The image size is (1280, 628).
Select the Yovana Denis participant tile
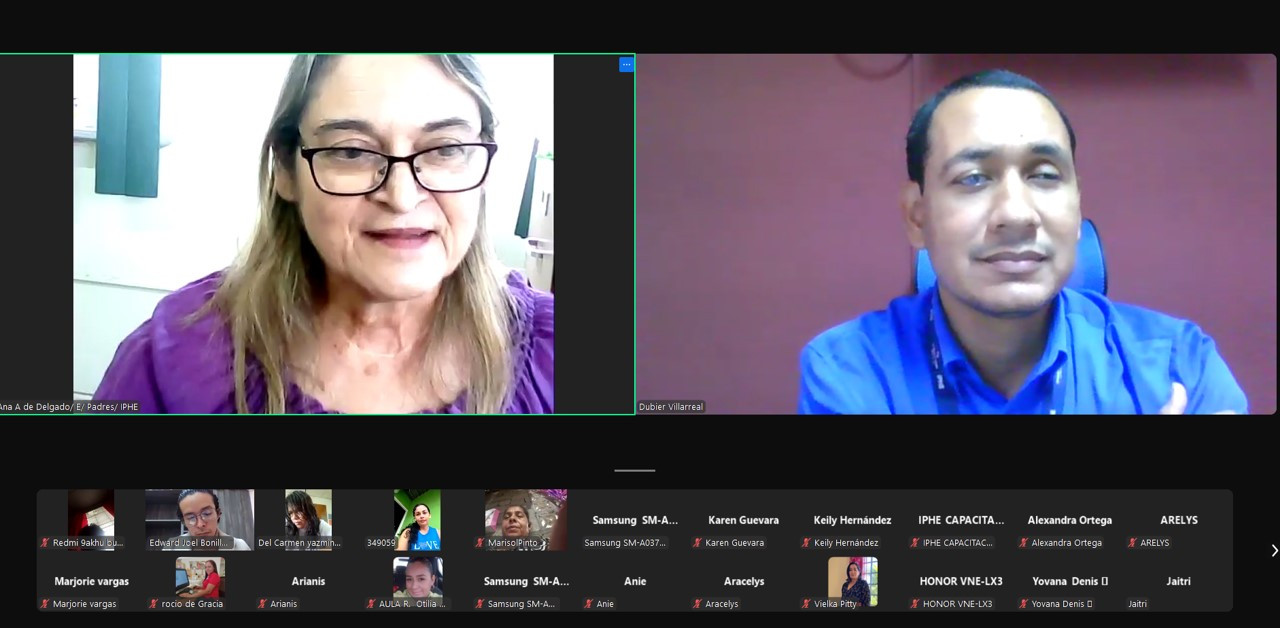[x=1069, y=582]
